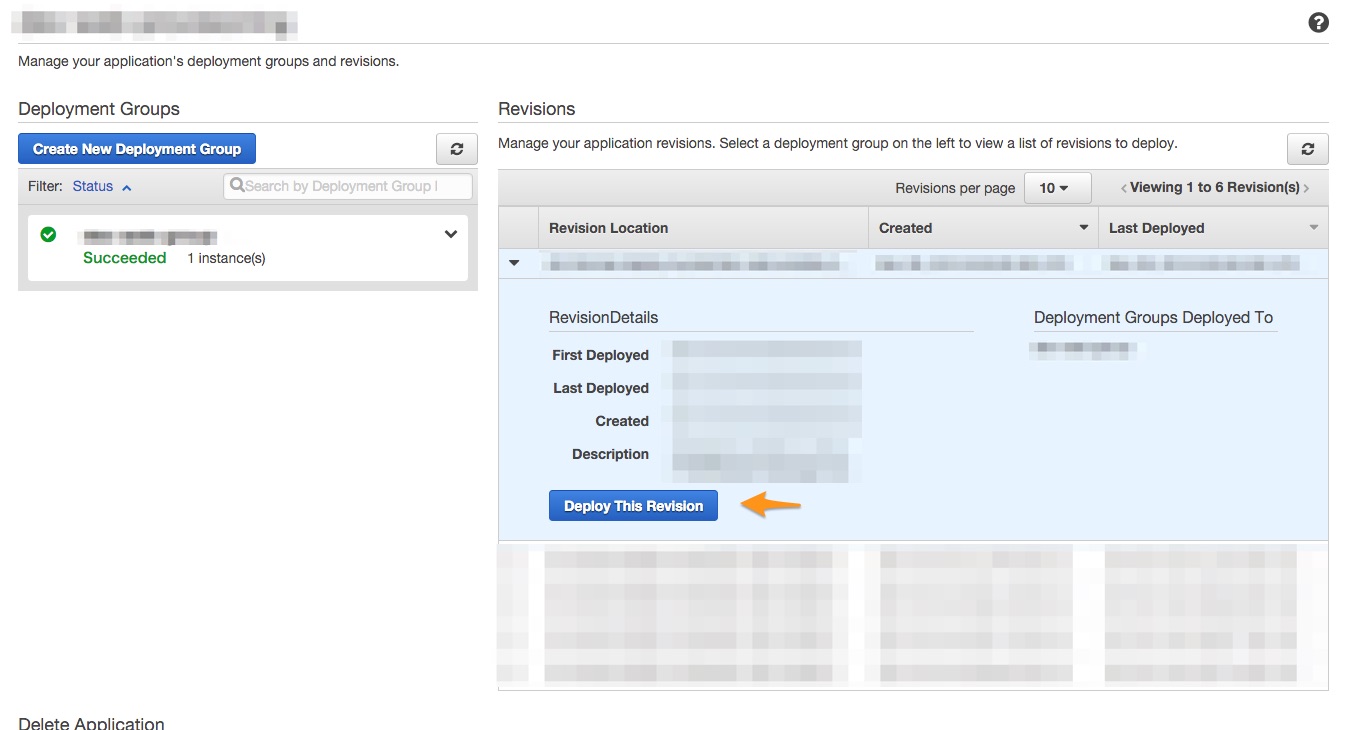This screenshot has width=1345, height=730.
Task: Expand the deployment group details chevron
Action: click(x=450, y=234)
